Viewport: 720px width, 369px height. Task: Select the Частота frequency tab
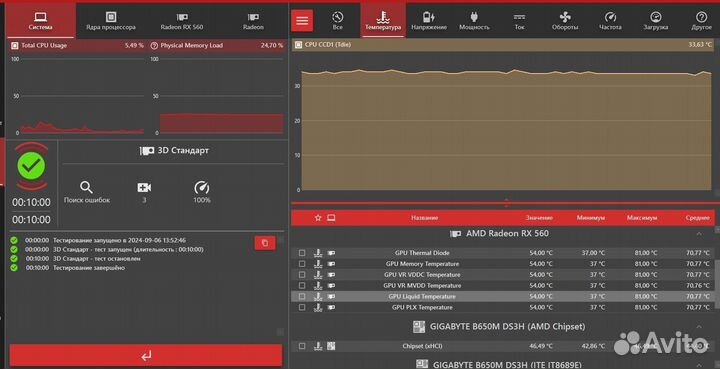(x=610, y=21)
